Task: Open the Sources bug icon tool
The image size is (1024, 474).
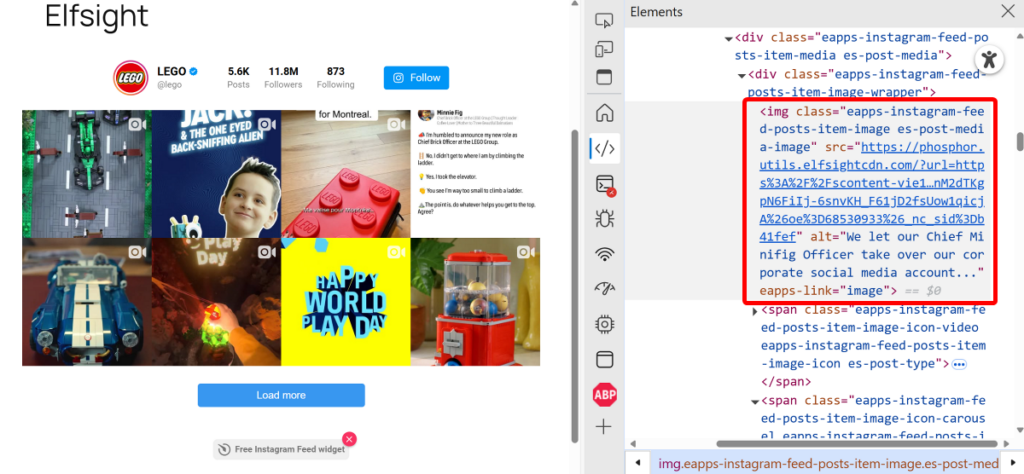Action: pos(605,218)
